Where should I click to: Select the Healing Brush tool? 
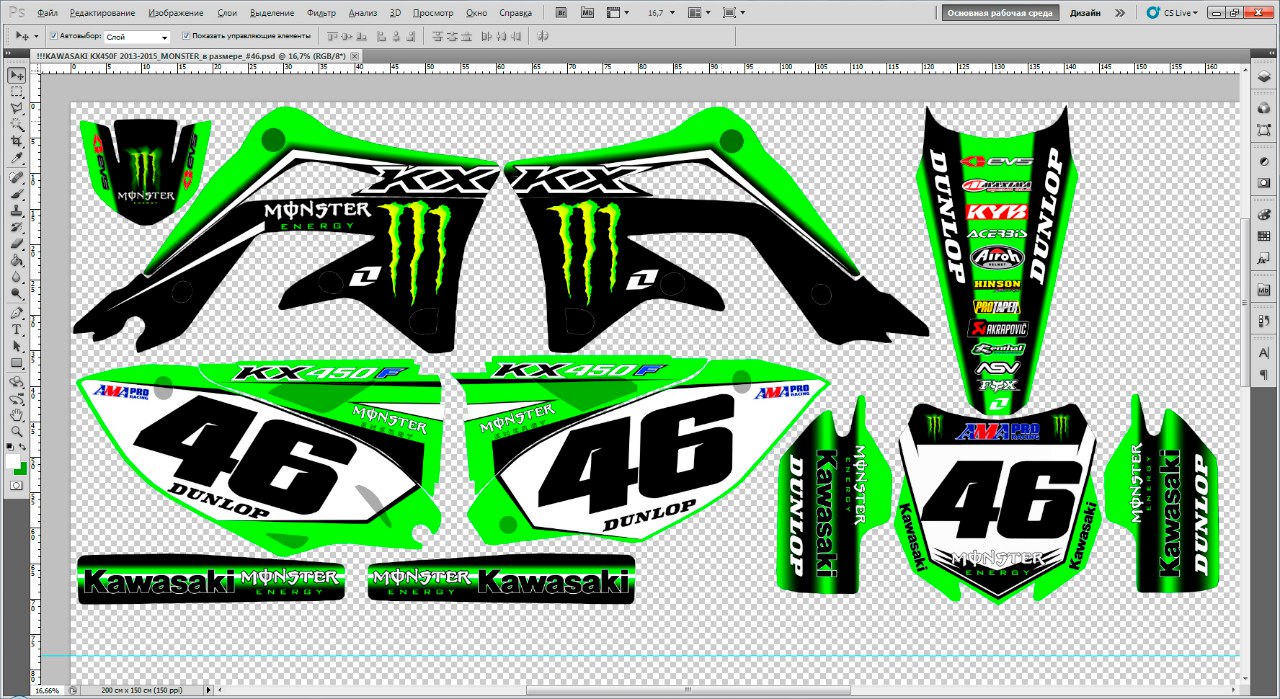click(x=17, y=177)
